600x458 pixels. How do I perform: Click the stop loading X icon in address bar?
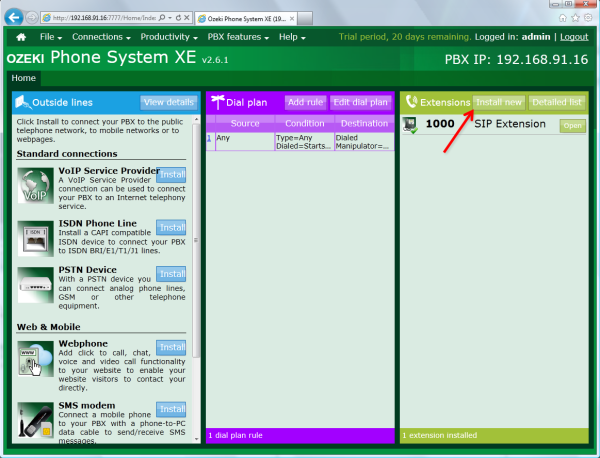pos(187,18)
